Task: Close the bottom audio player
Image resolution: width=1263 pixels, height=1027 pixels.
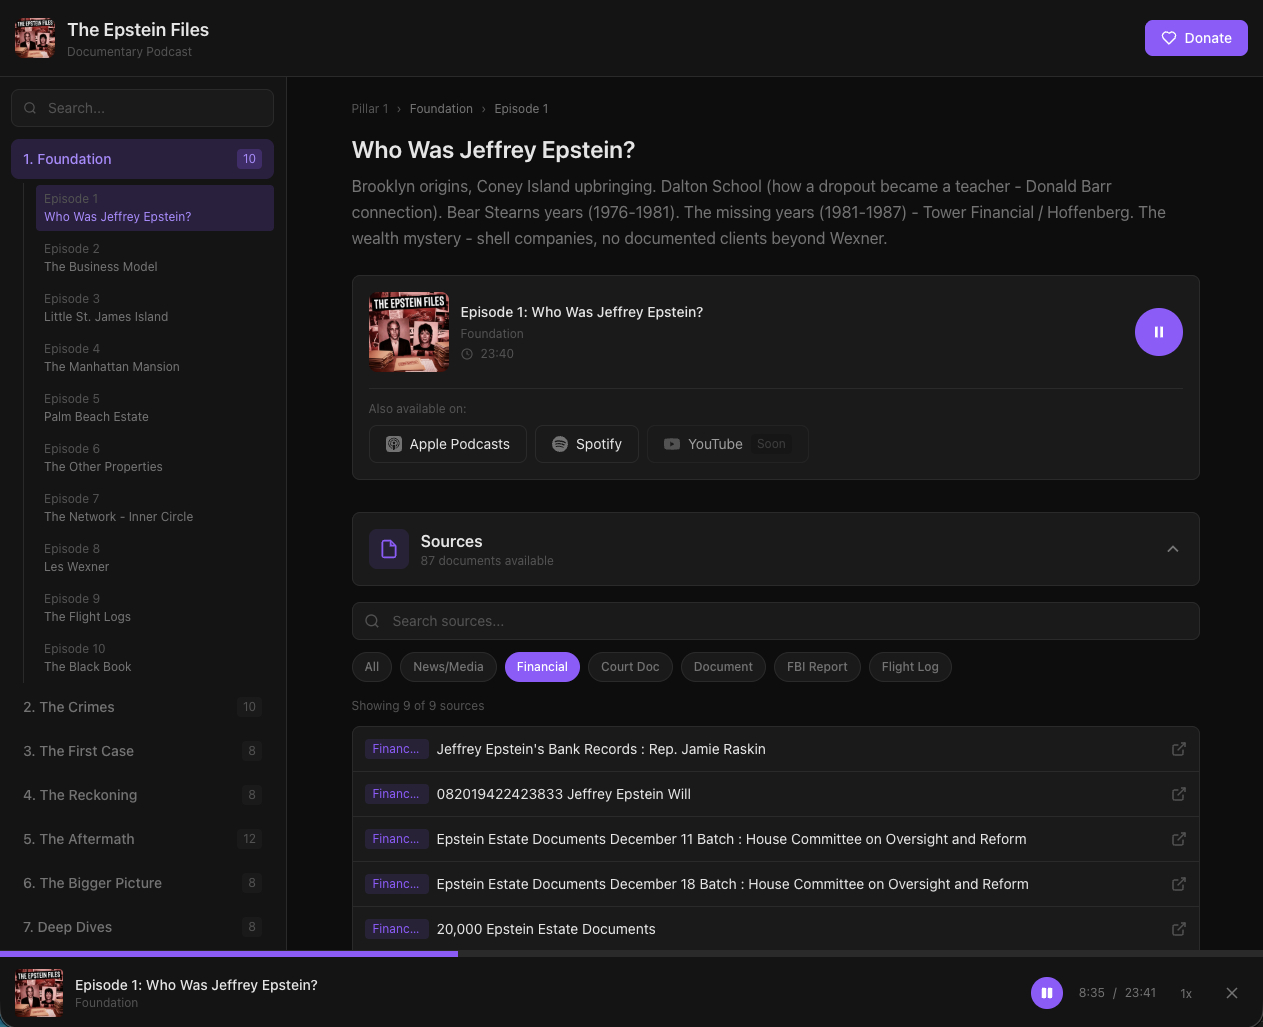Action: pos(1231,993)
